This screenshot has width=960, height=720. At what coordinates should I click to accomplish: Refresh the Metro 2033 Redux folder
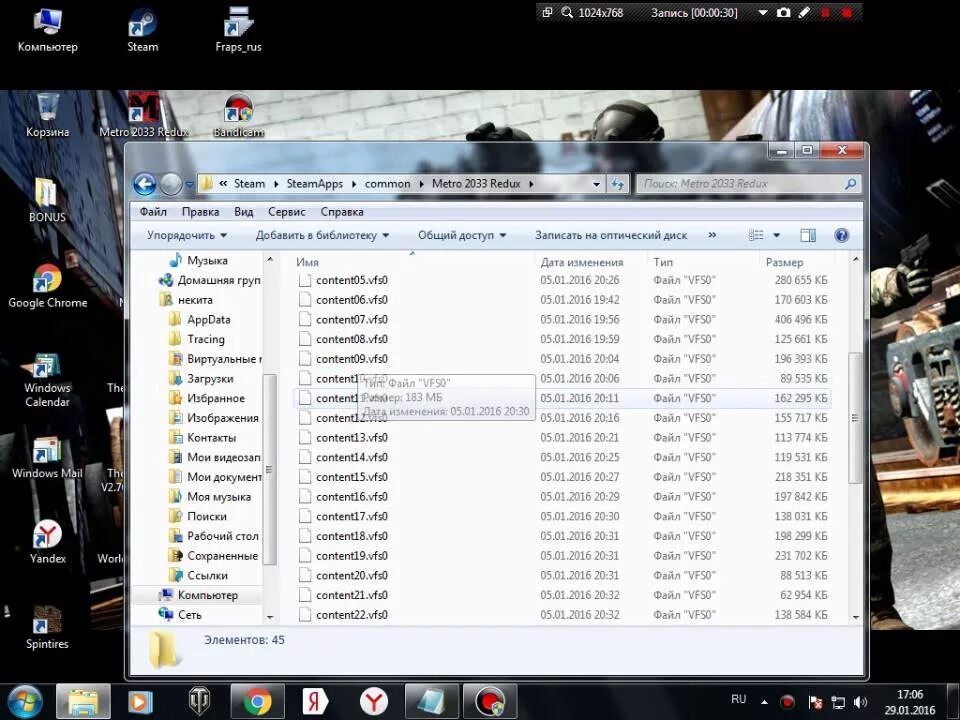[617, 184]
